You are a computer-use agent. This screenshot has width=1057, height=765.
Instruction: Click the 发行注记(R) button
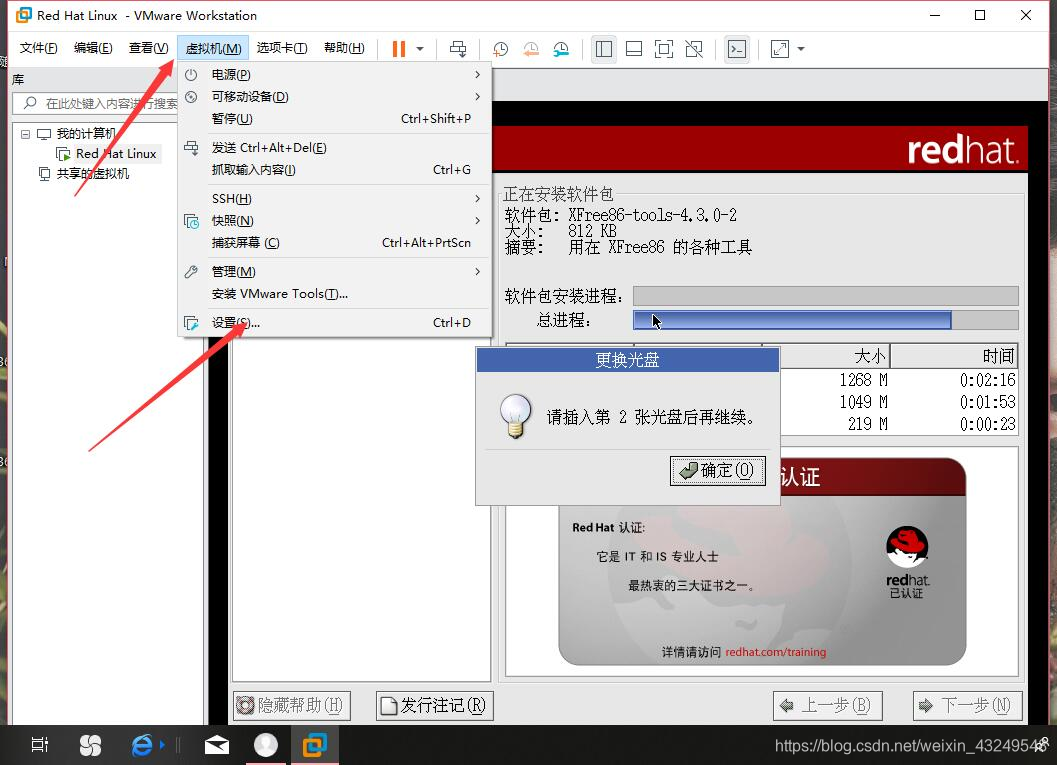[x=435, y=706]
